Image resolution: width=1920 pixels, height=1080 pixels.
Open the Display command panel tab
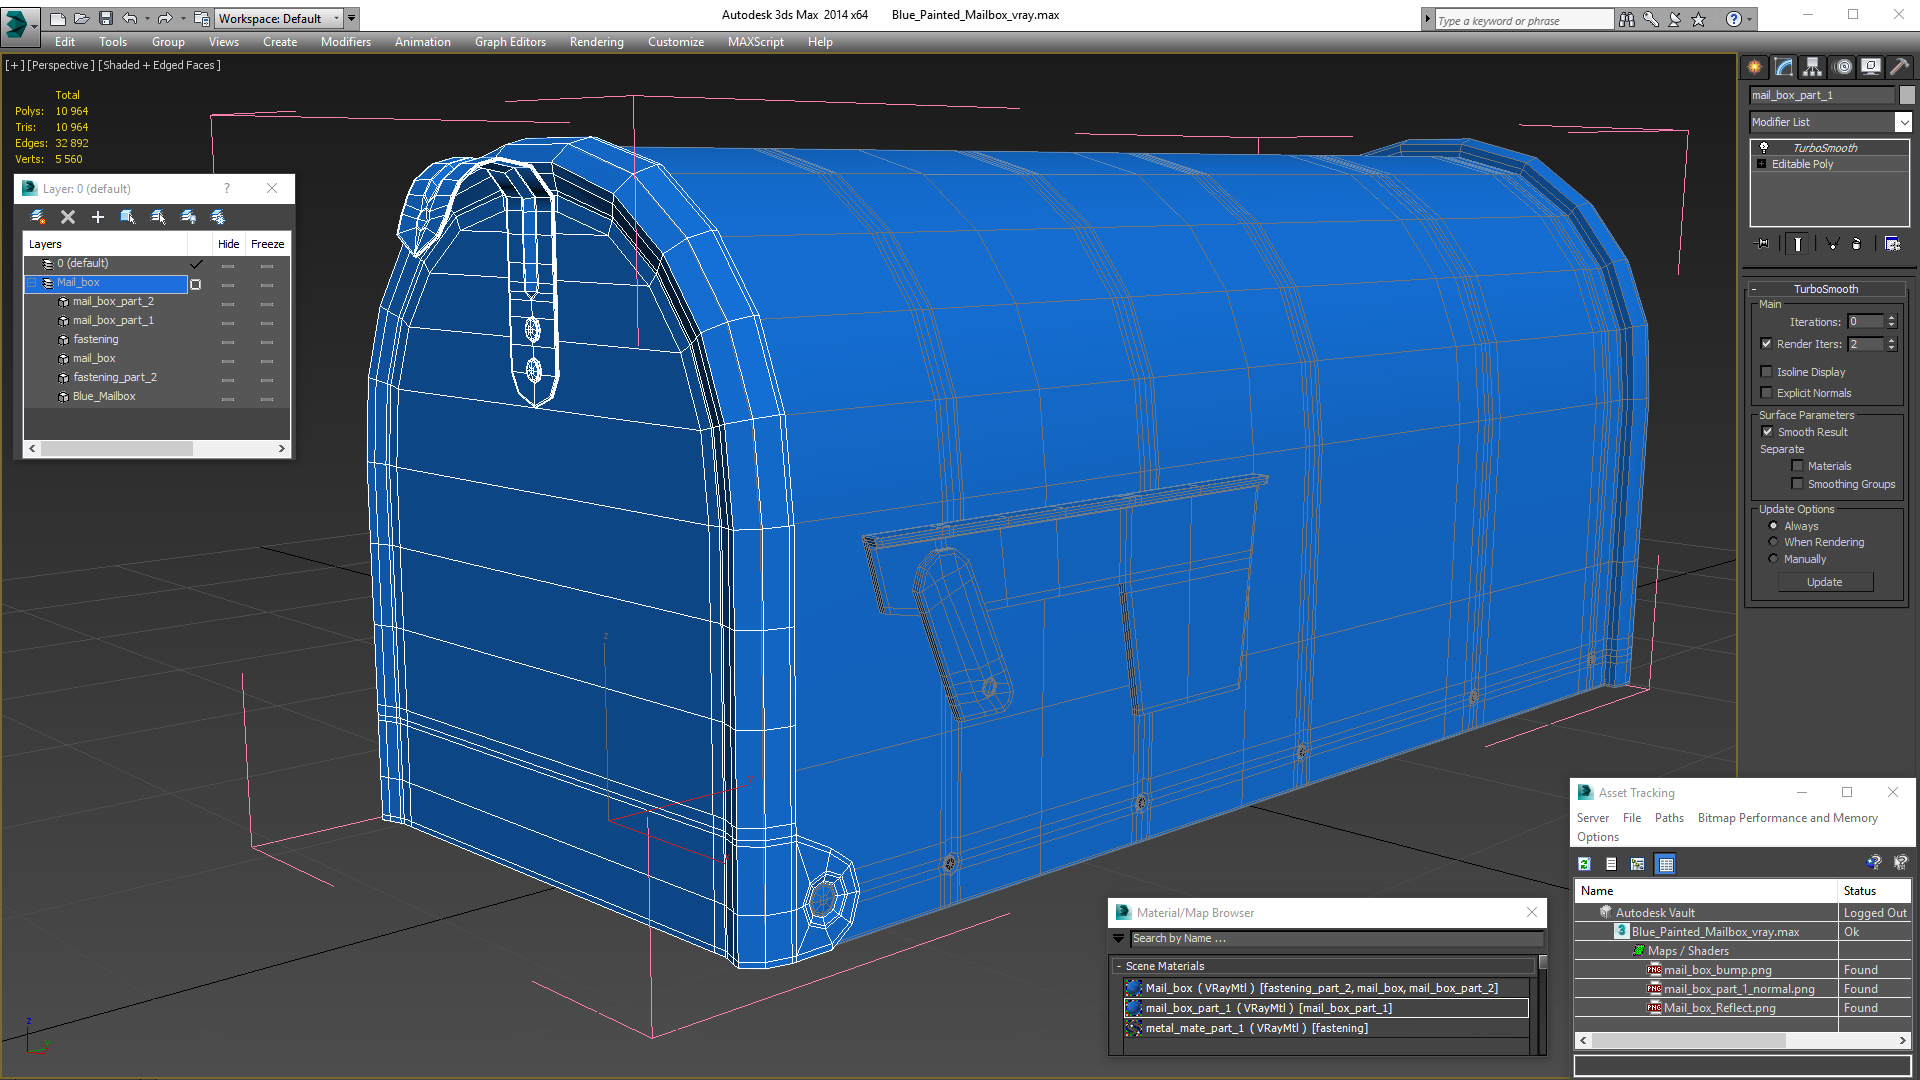point(1871,67)
